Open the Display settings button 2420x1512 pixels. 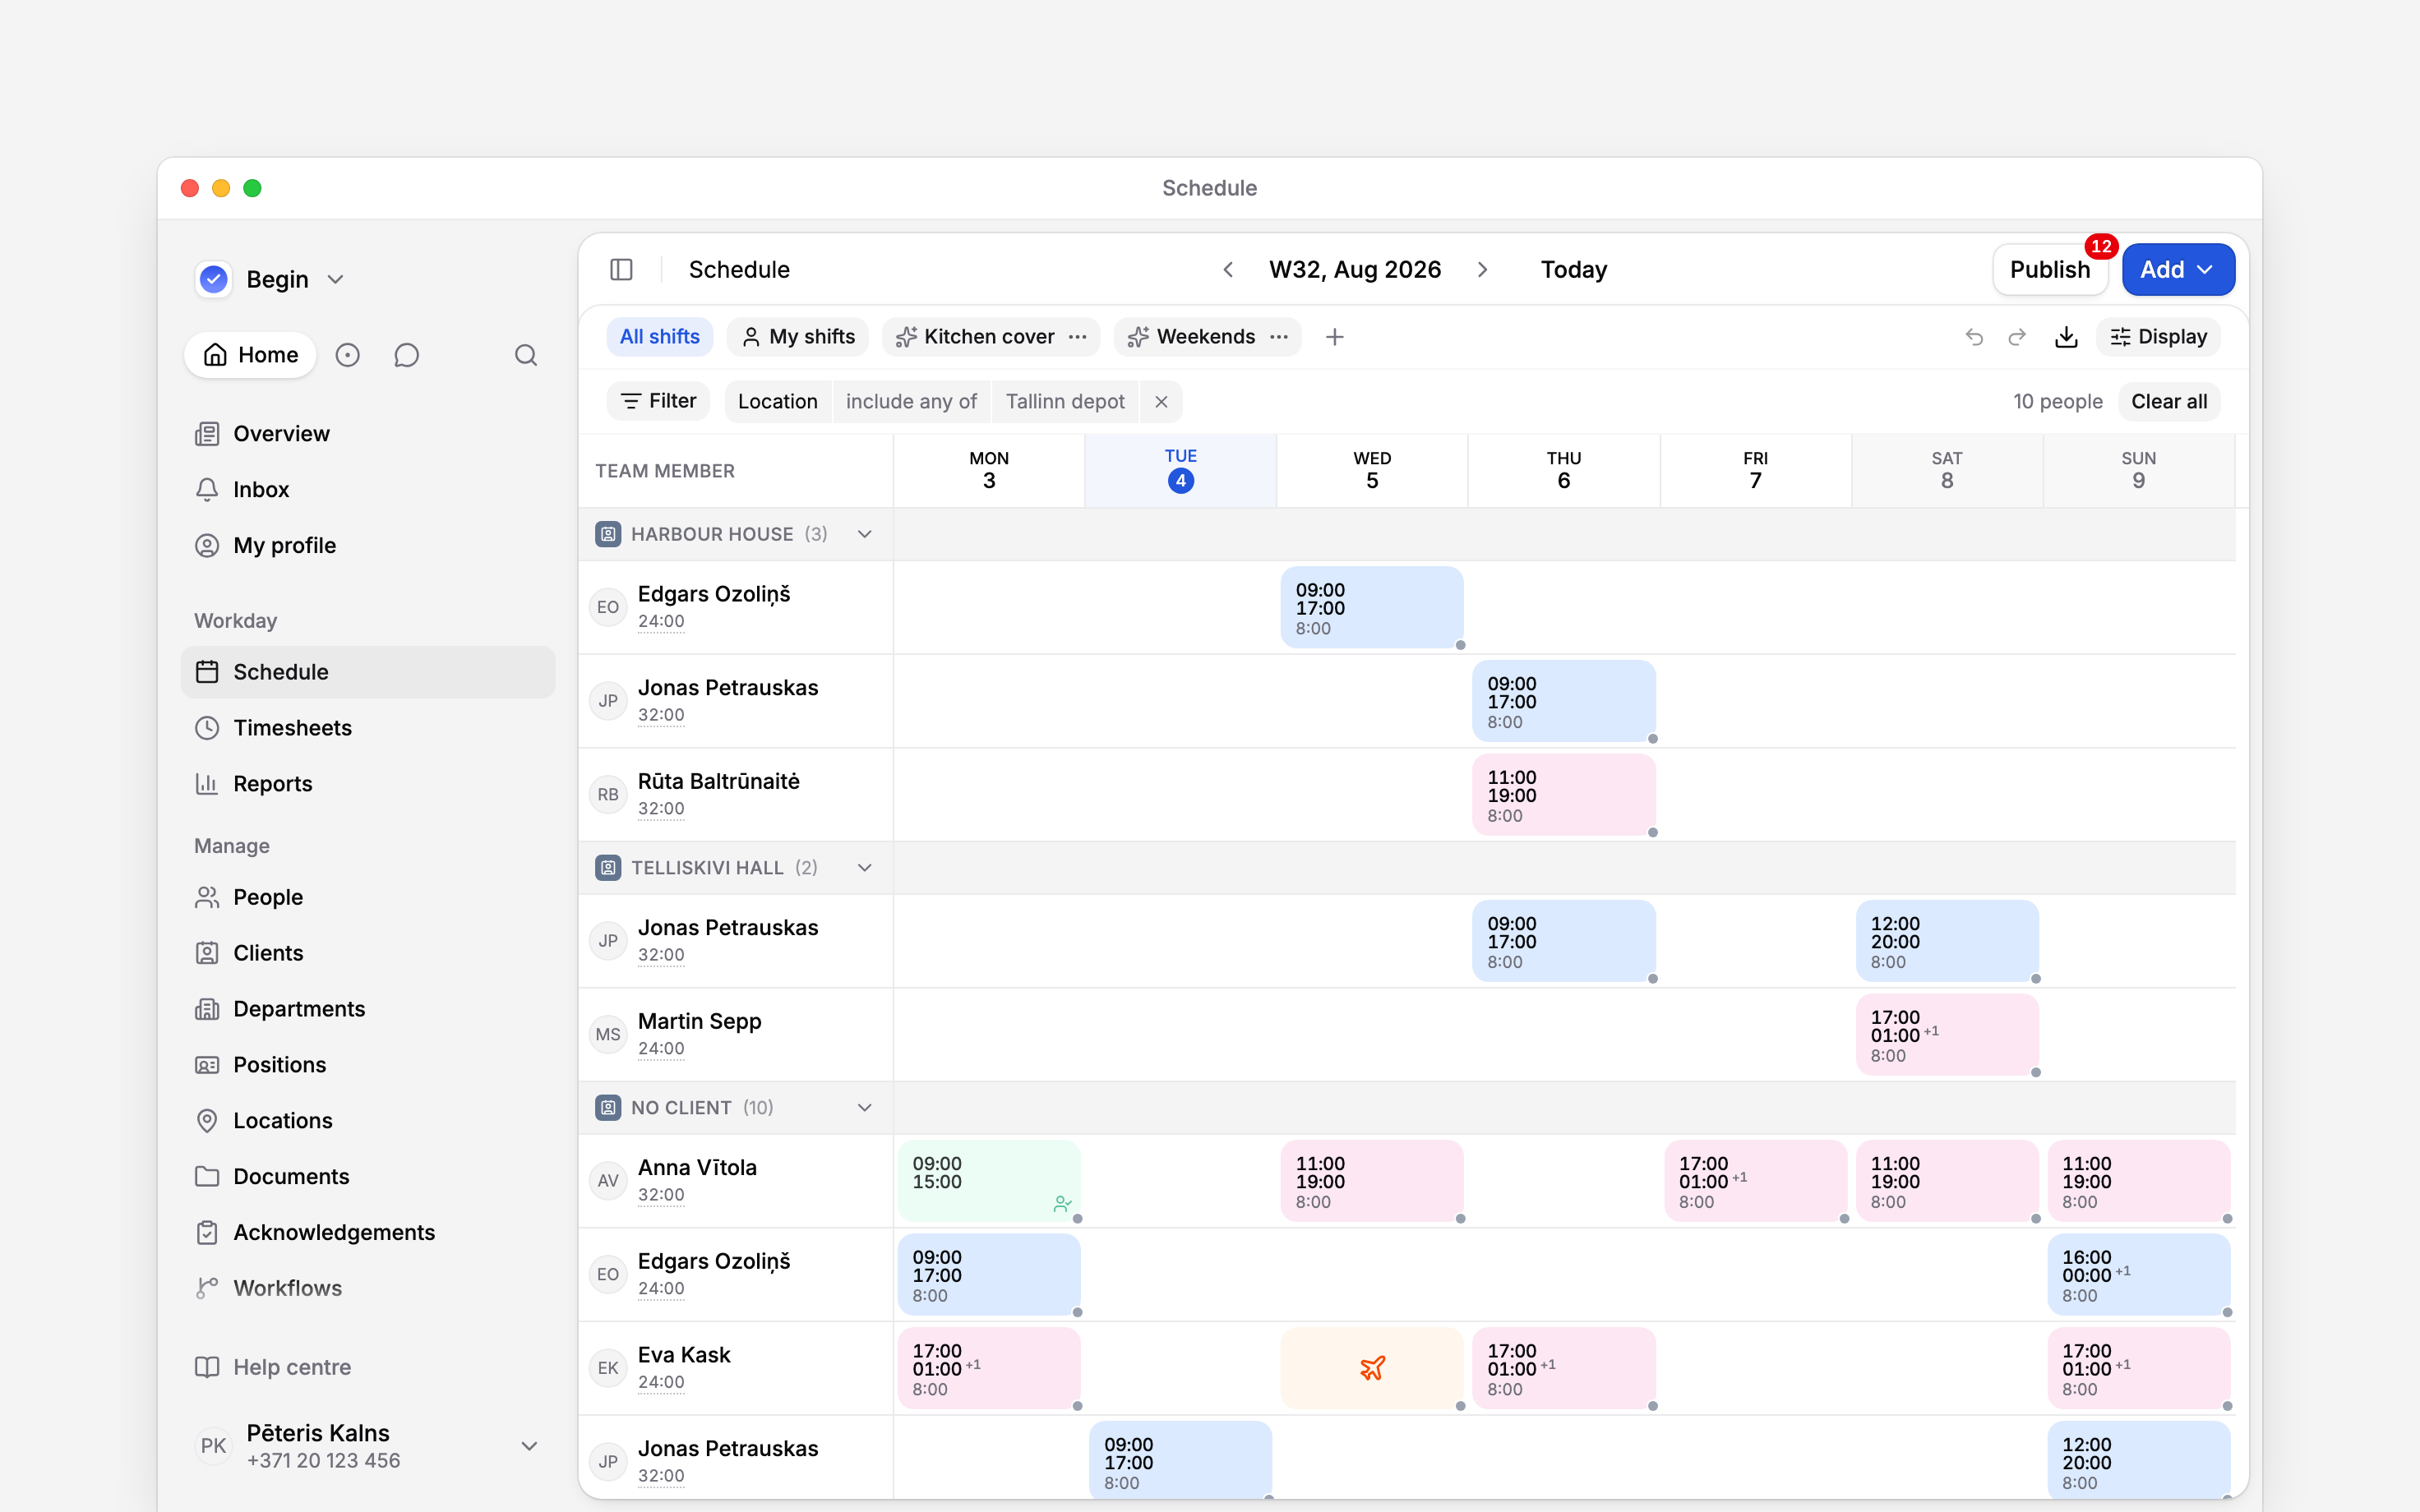2158,337
